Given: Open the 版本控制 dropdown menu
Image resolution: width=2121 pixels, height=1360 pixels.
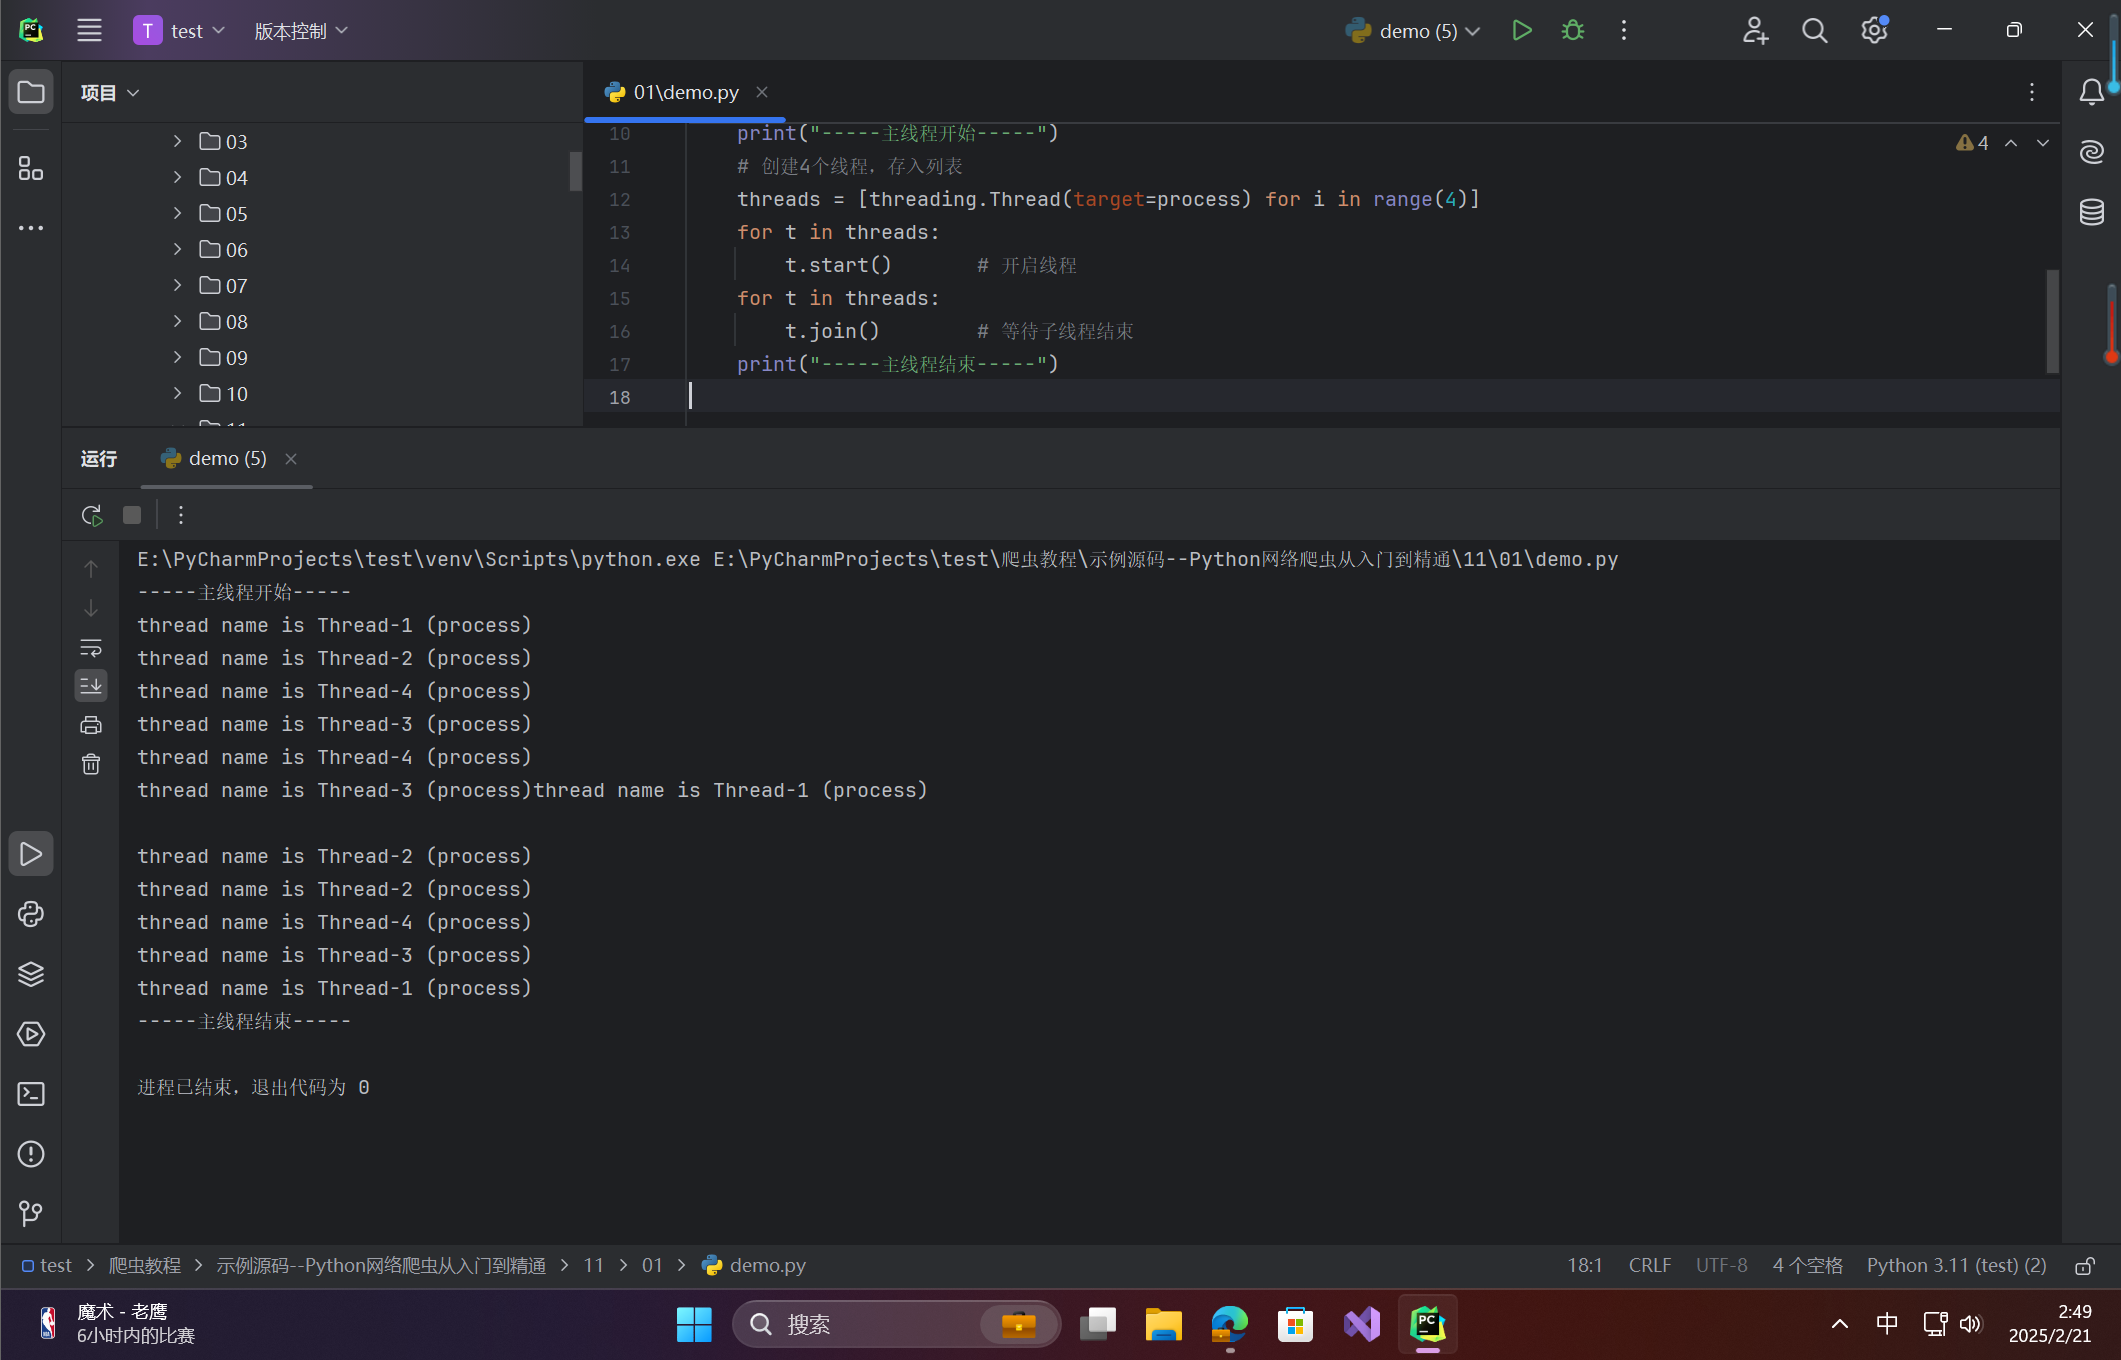Looking at the screenshot, I should pyautogui.click(x=301, y=31).
